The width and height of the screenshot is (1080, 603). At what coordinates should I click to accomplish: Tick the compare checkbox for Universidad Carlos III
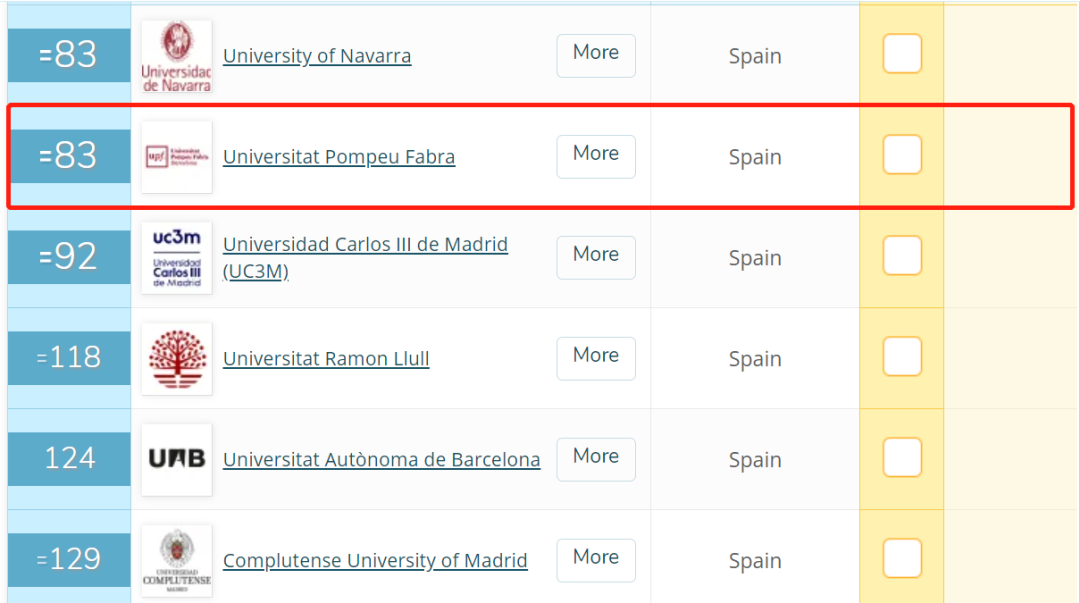[902, 255]
